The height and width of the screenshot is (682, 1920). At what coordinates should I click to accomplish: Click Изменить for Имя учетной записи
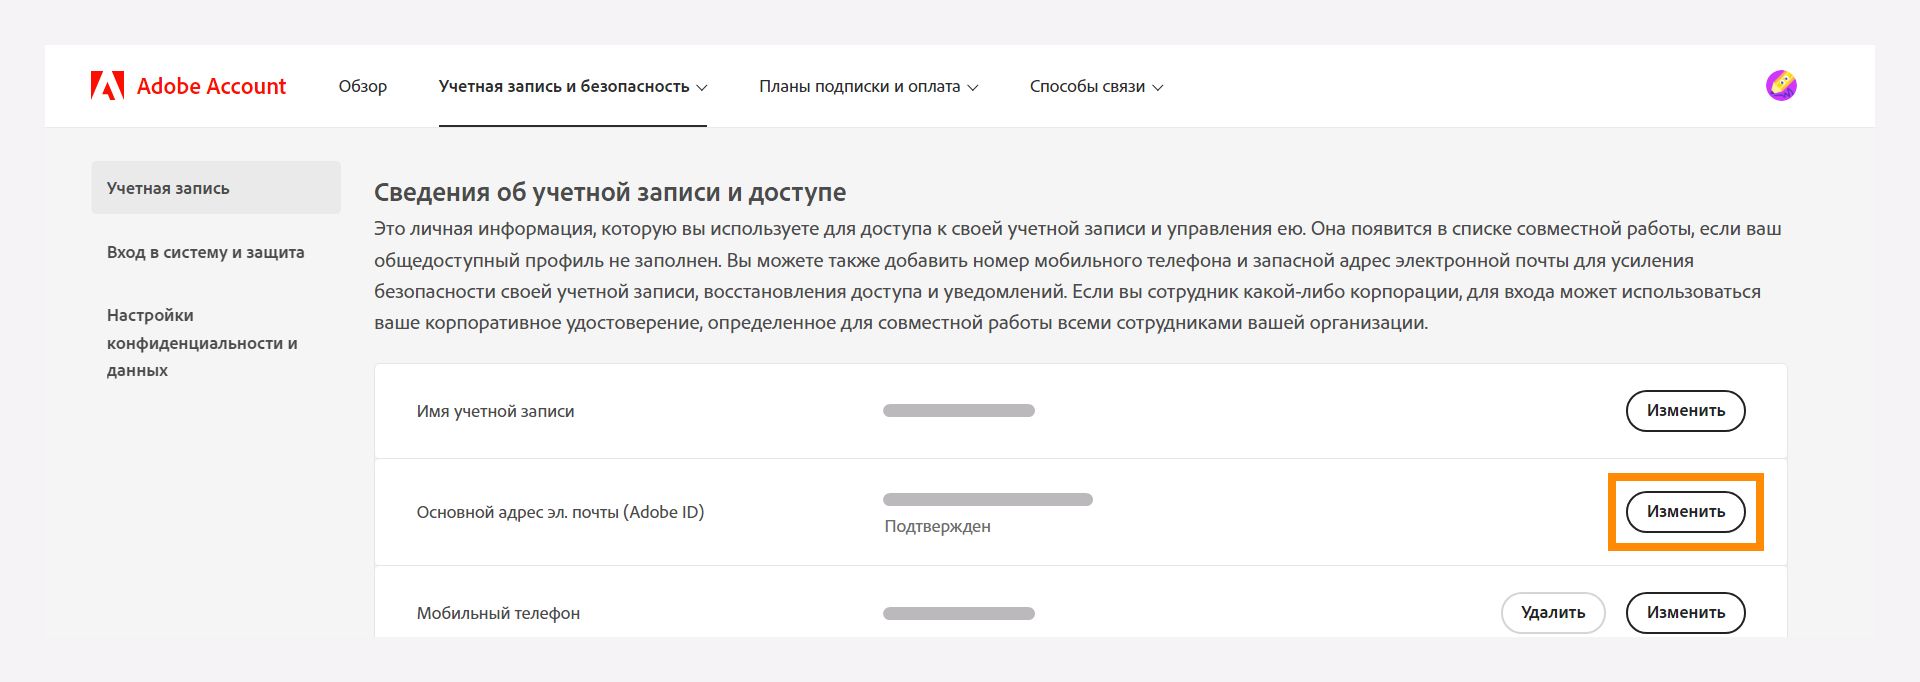point(1685,410)
